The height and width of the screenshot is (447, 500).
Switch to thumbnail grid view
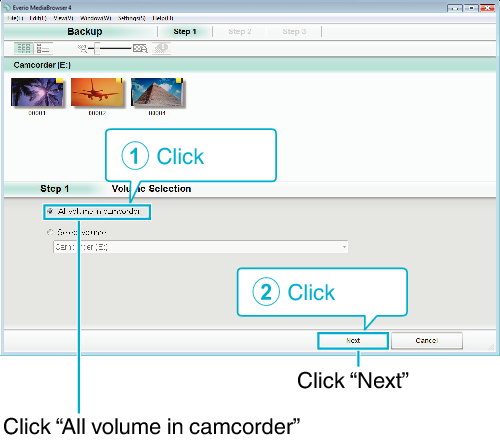(23, 48)
